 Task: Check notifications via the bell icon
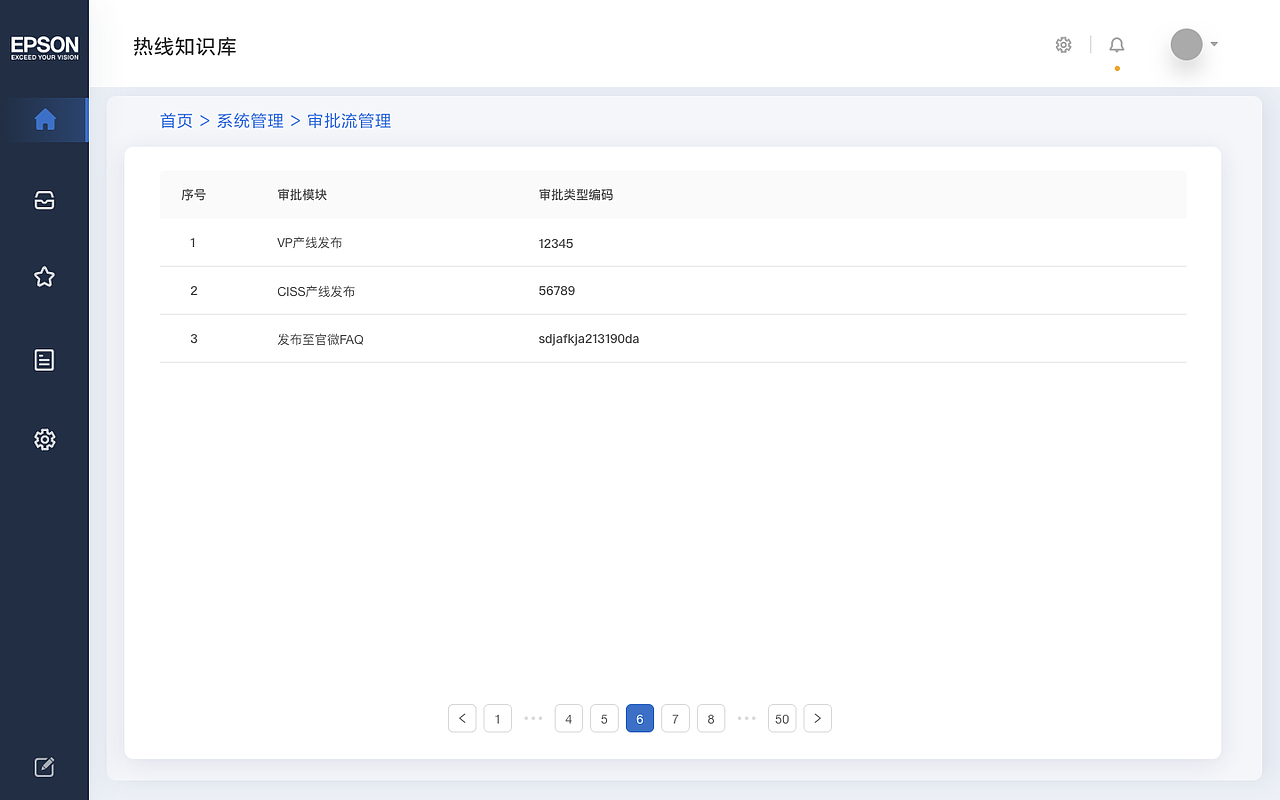tap(1116, 44)
